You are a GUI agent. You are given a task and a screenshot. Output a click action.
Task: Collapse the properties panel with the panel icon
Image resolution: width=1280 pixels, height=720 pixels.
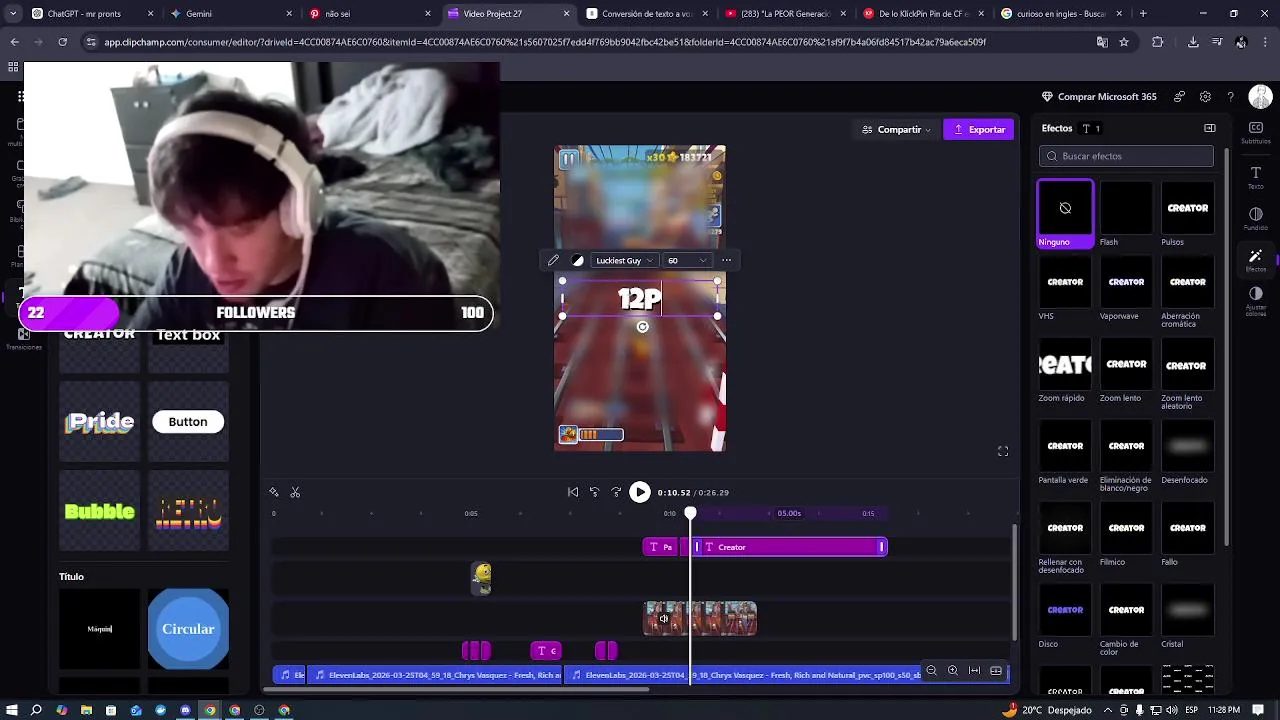tap(1210, 128)
